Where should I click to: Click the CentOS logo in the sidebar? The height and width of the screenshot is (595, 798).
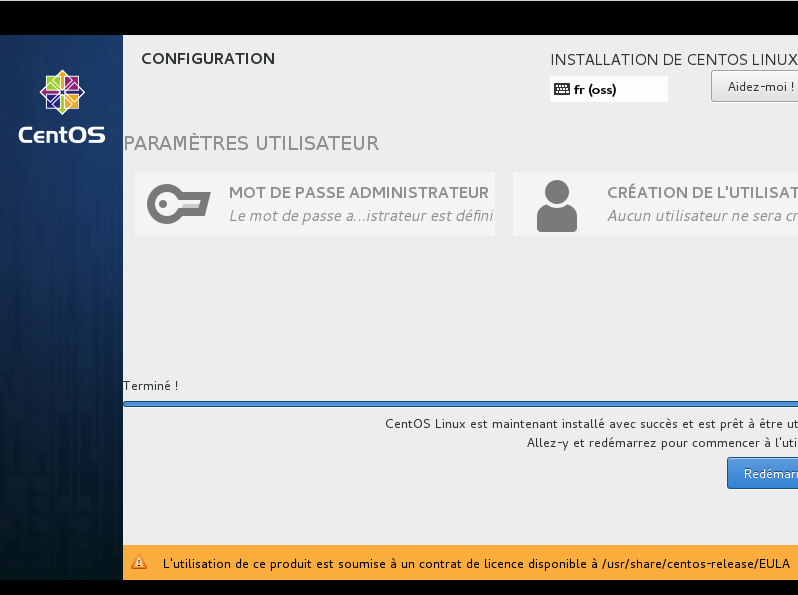[62, 92]
